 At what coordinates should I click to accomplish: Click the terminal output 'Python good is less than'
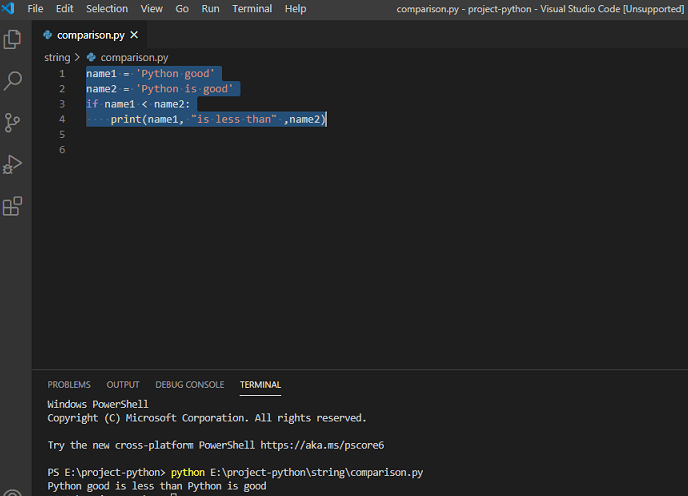tap(115, 486)
